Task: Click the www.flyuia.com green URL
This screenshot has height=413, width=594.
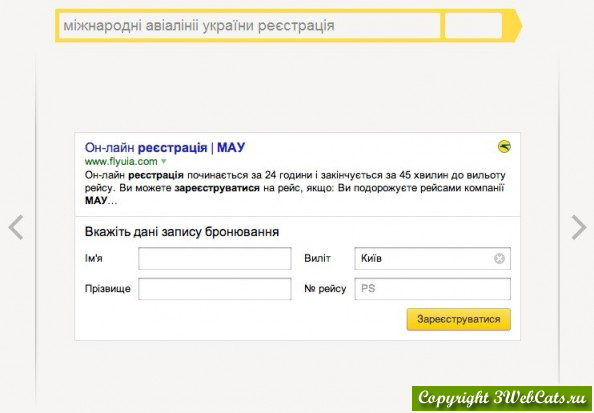Action: 121,161
